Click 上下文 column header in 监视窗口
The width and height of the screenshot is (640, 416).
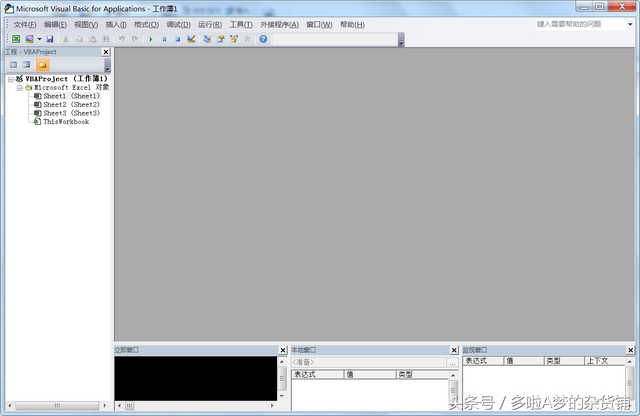604,361
